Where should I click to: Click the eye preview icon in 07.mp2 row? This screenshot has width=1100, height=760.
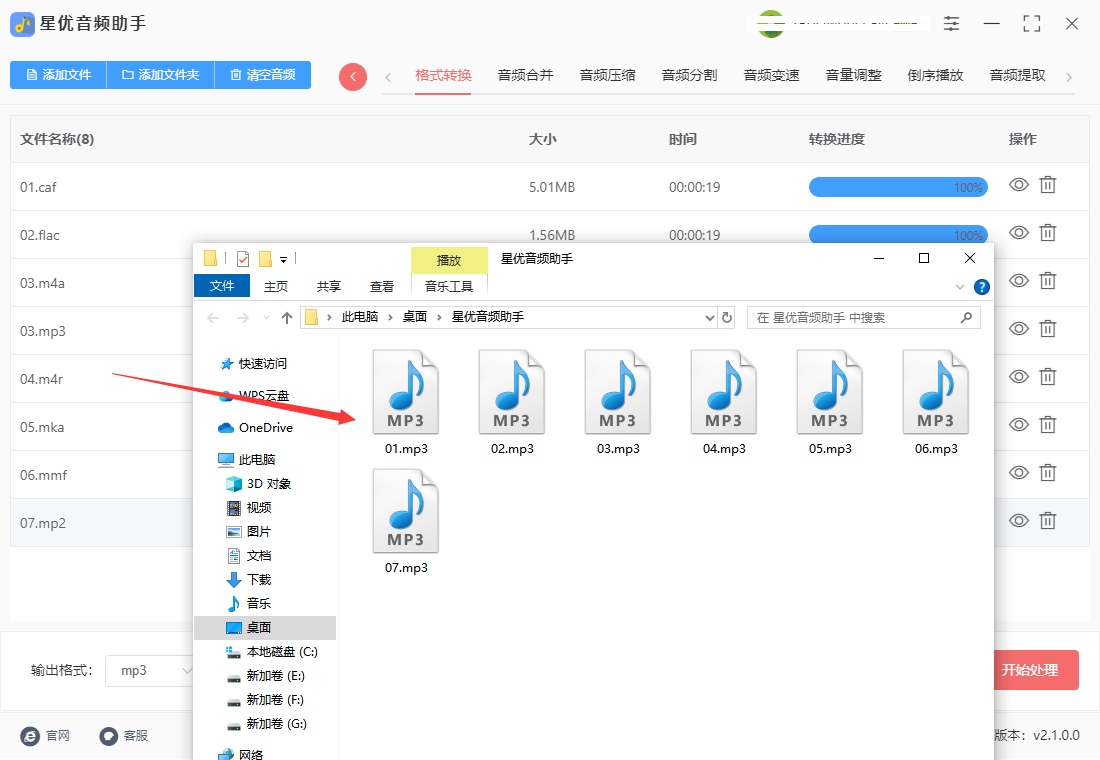click(x=1019, y=521)
